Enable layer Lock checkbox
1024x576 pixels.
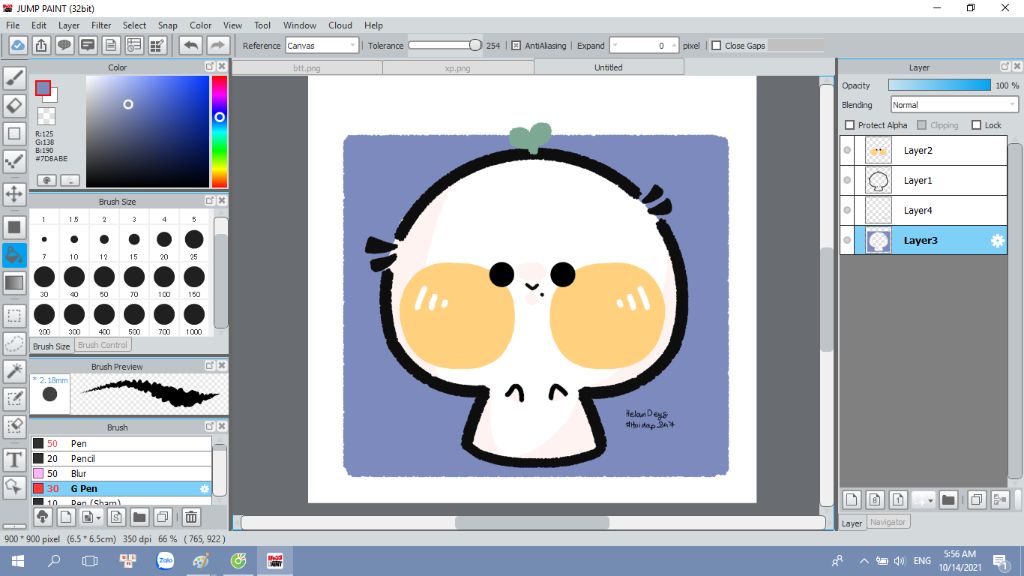point(976,125)
